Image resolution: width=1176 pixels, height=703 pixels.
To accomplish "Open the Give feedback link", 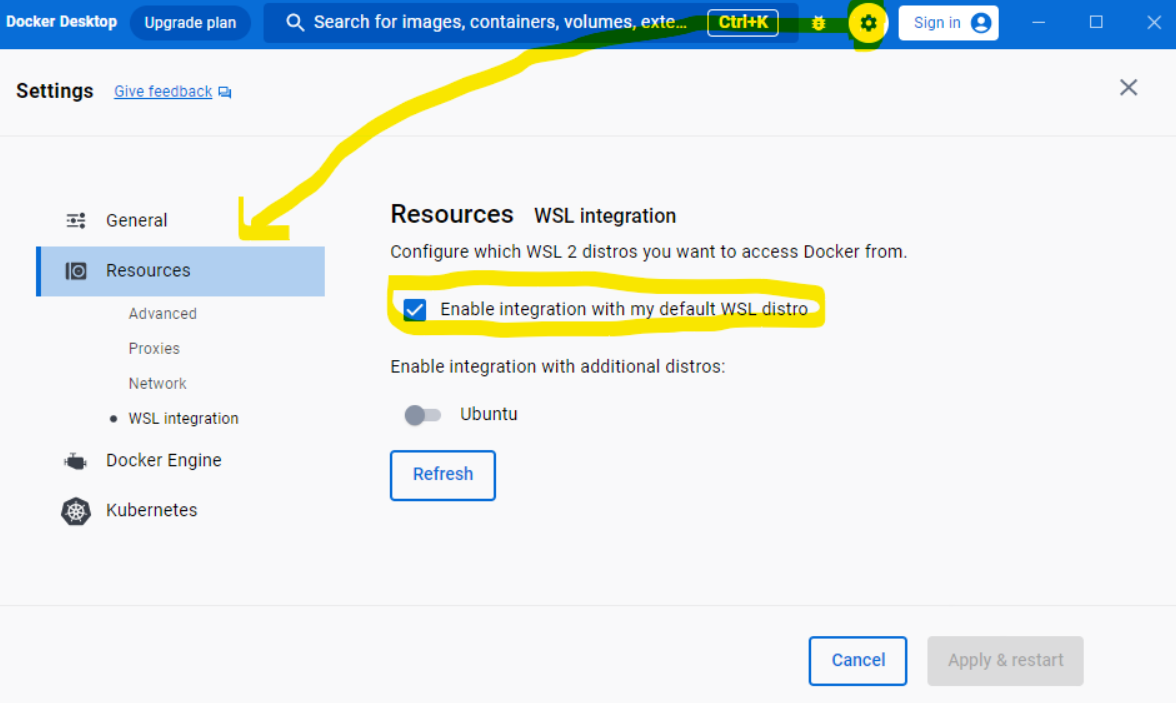I will [x=163, y=92].
